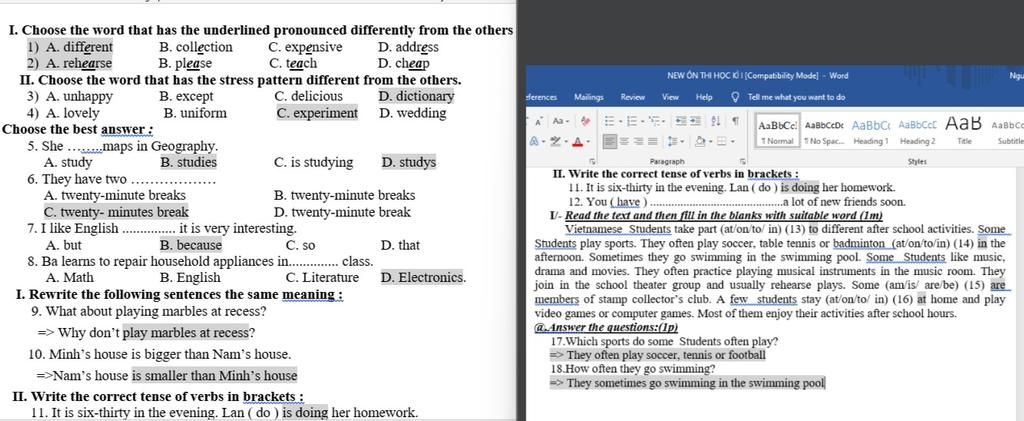1024x421 pixels.
Task: Click 'Nam's house is smaller than Minh's house'
Action: [x=167, y=375]
